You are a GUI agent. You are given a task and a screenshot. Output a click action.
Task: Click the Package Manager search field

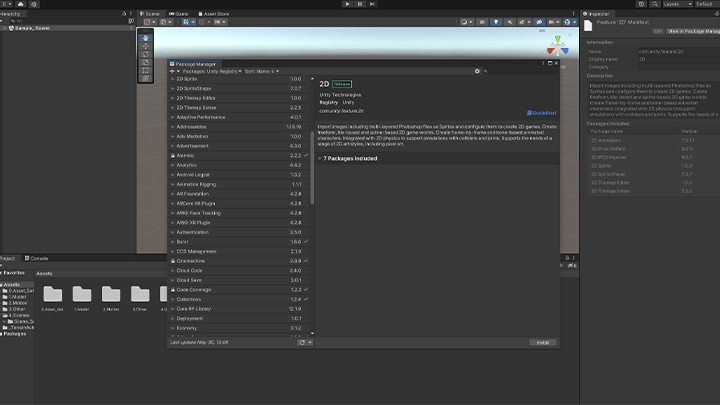click(520, 71)
